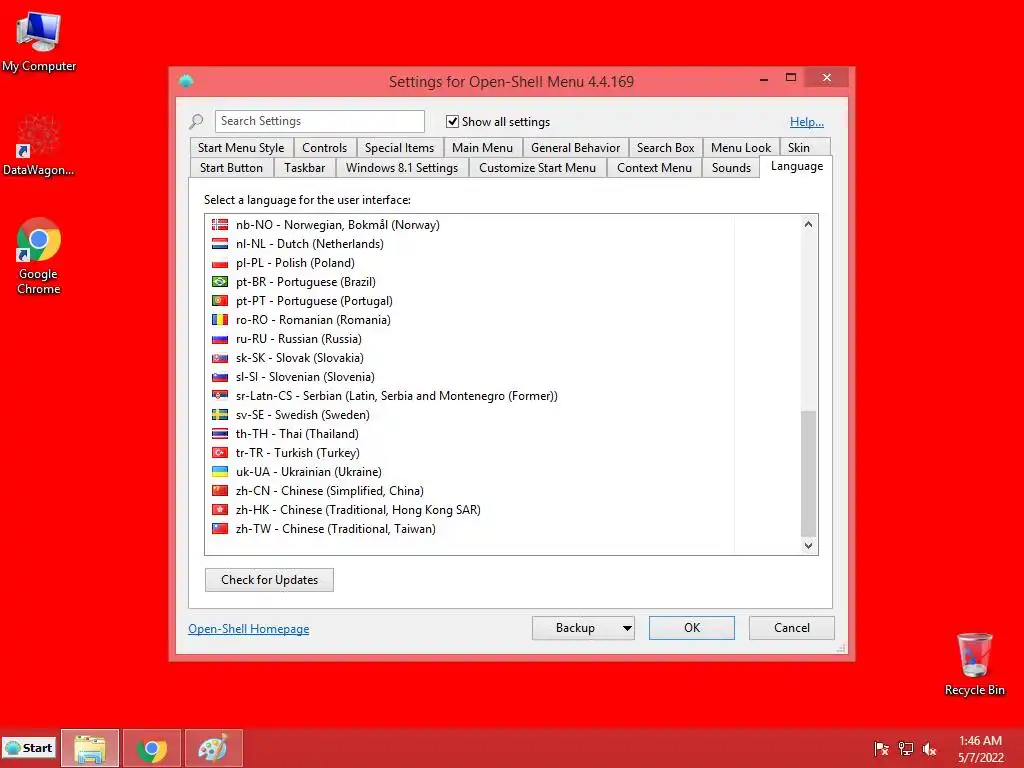The width and height of the screenshot is (1024, 768).
Task: Click the magnifier icon beside Search Settings
Action: [x=196, y=121]
